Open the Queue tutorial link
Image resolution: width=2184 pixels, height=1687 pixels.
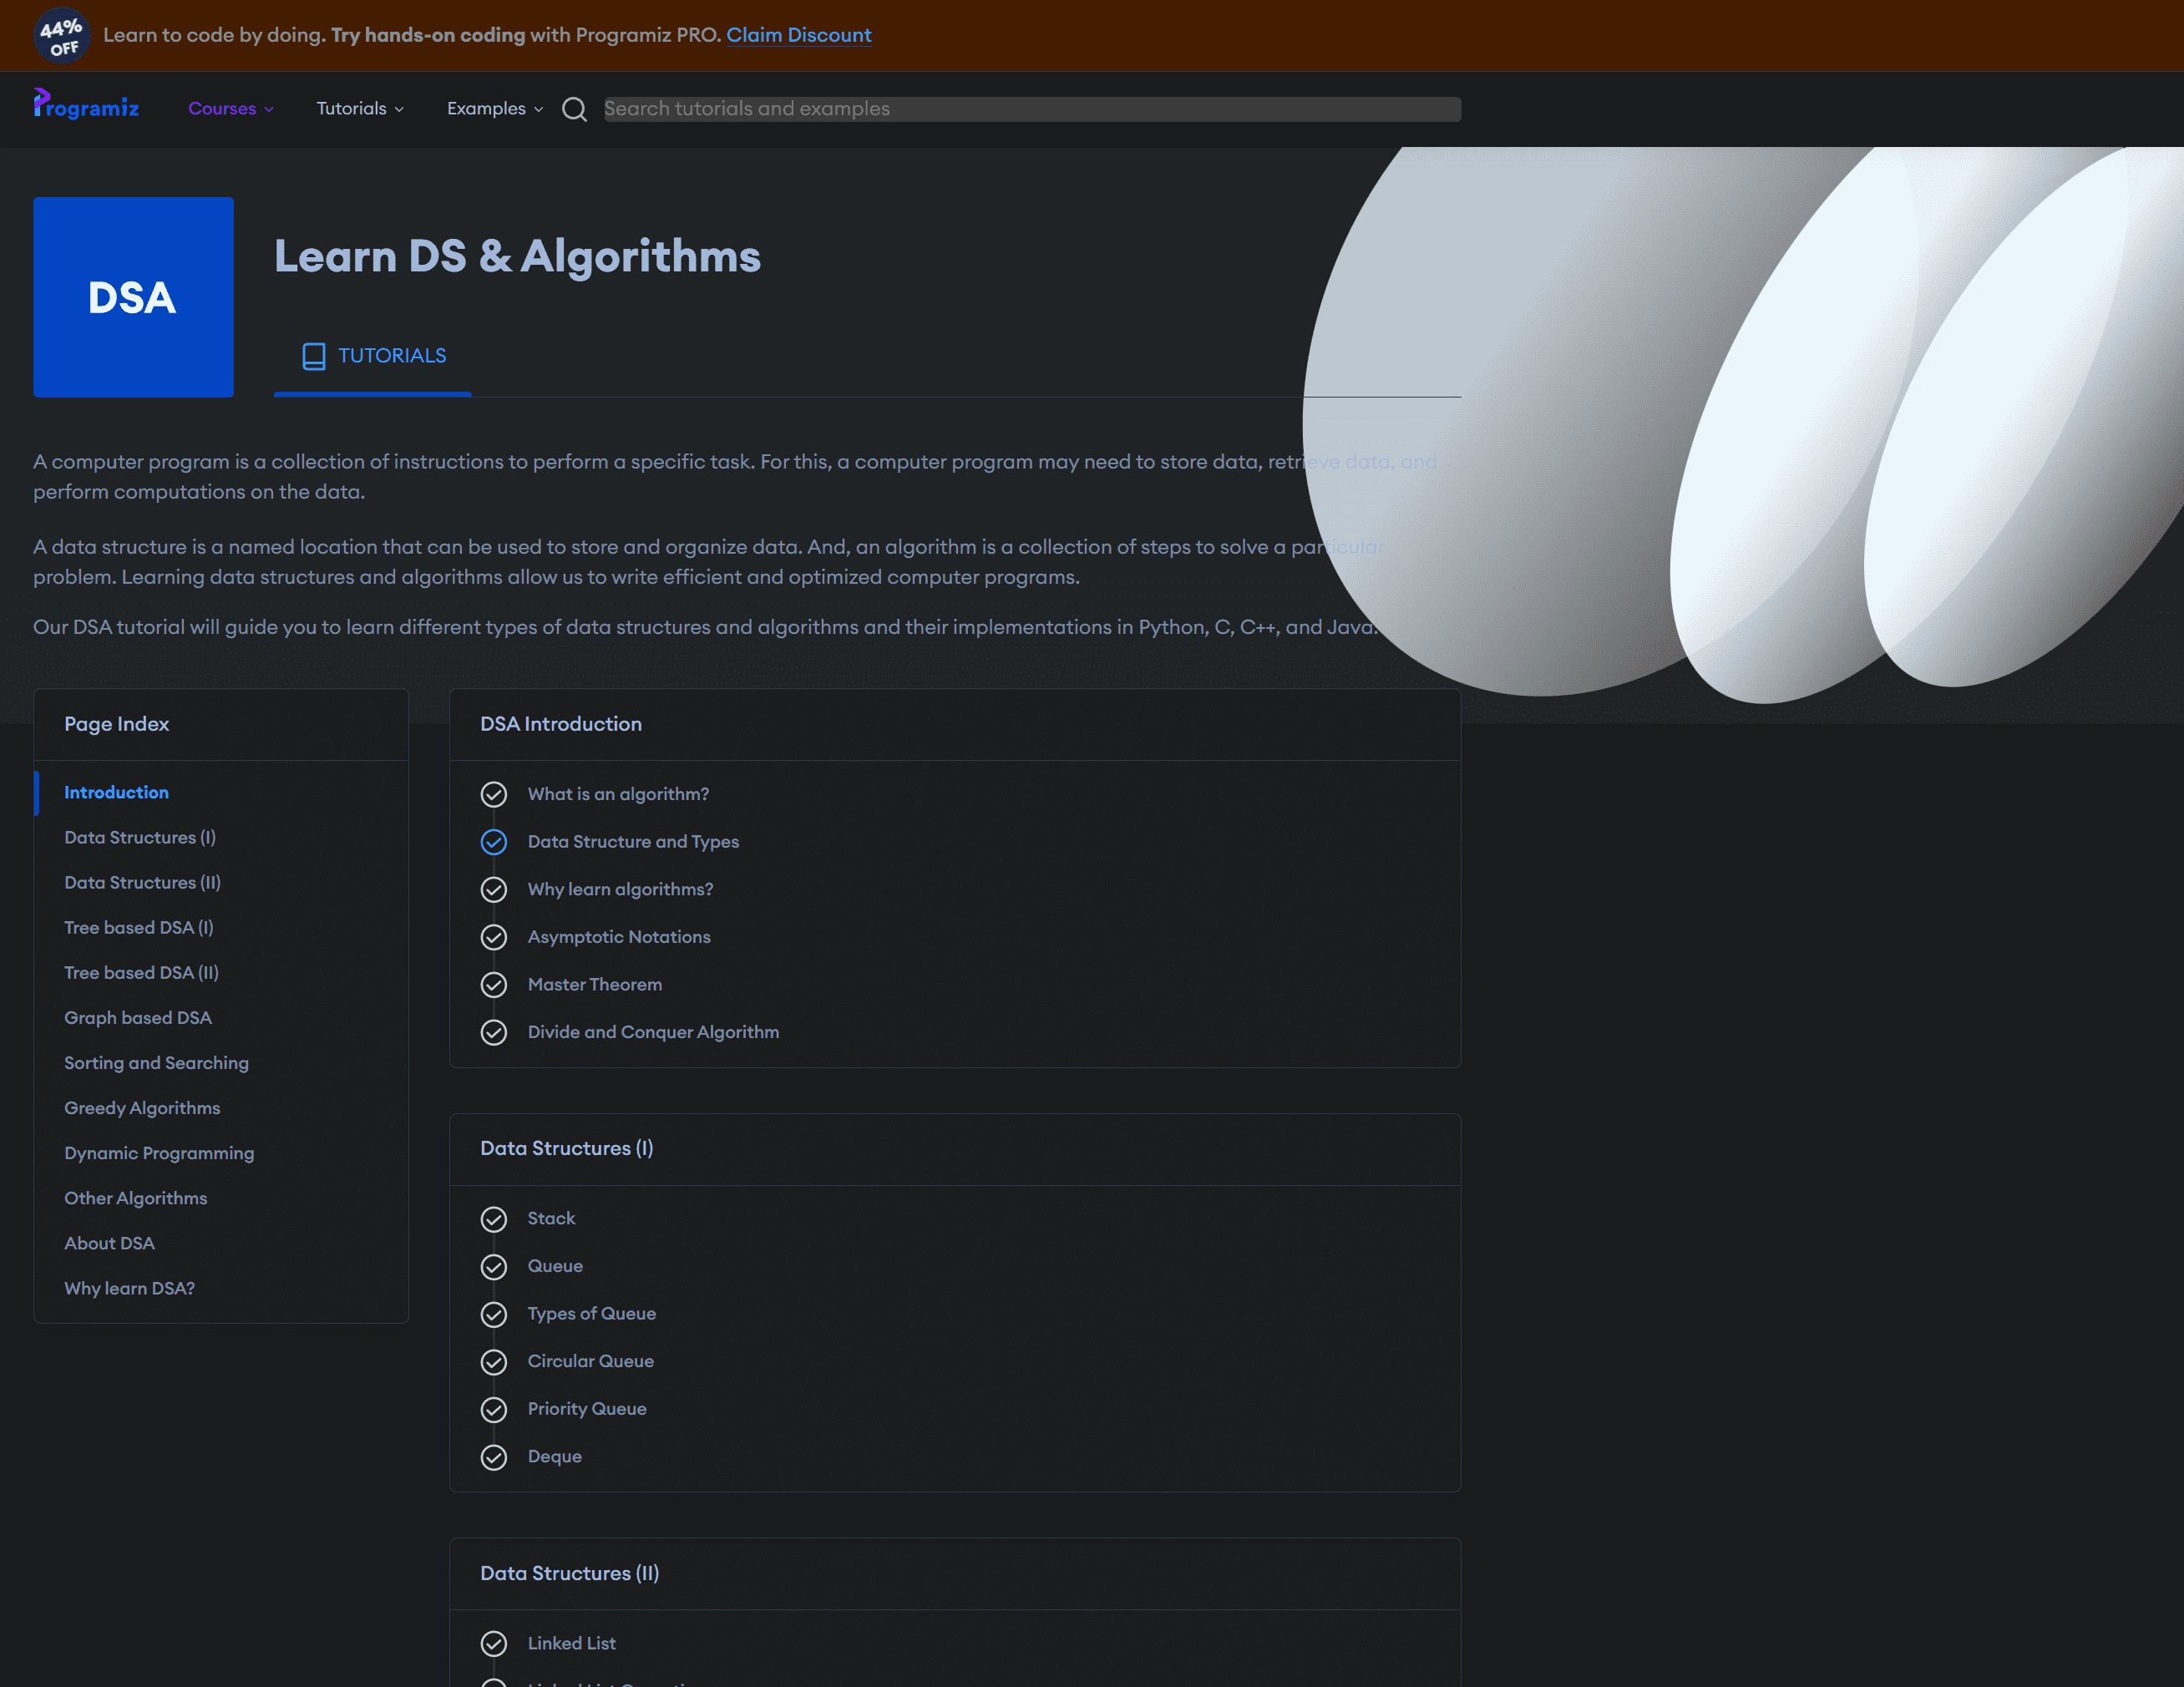[x=555, y=1266]
